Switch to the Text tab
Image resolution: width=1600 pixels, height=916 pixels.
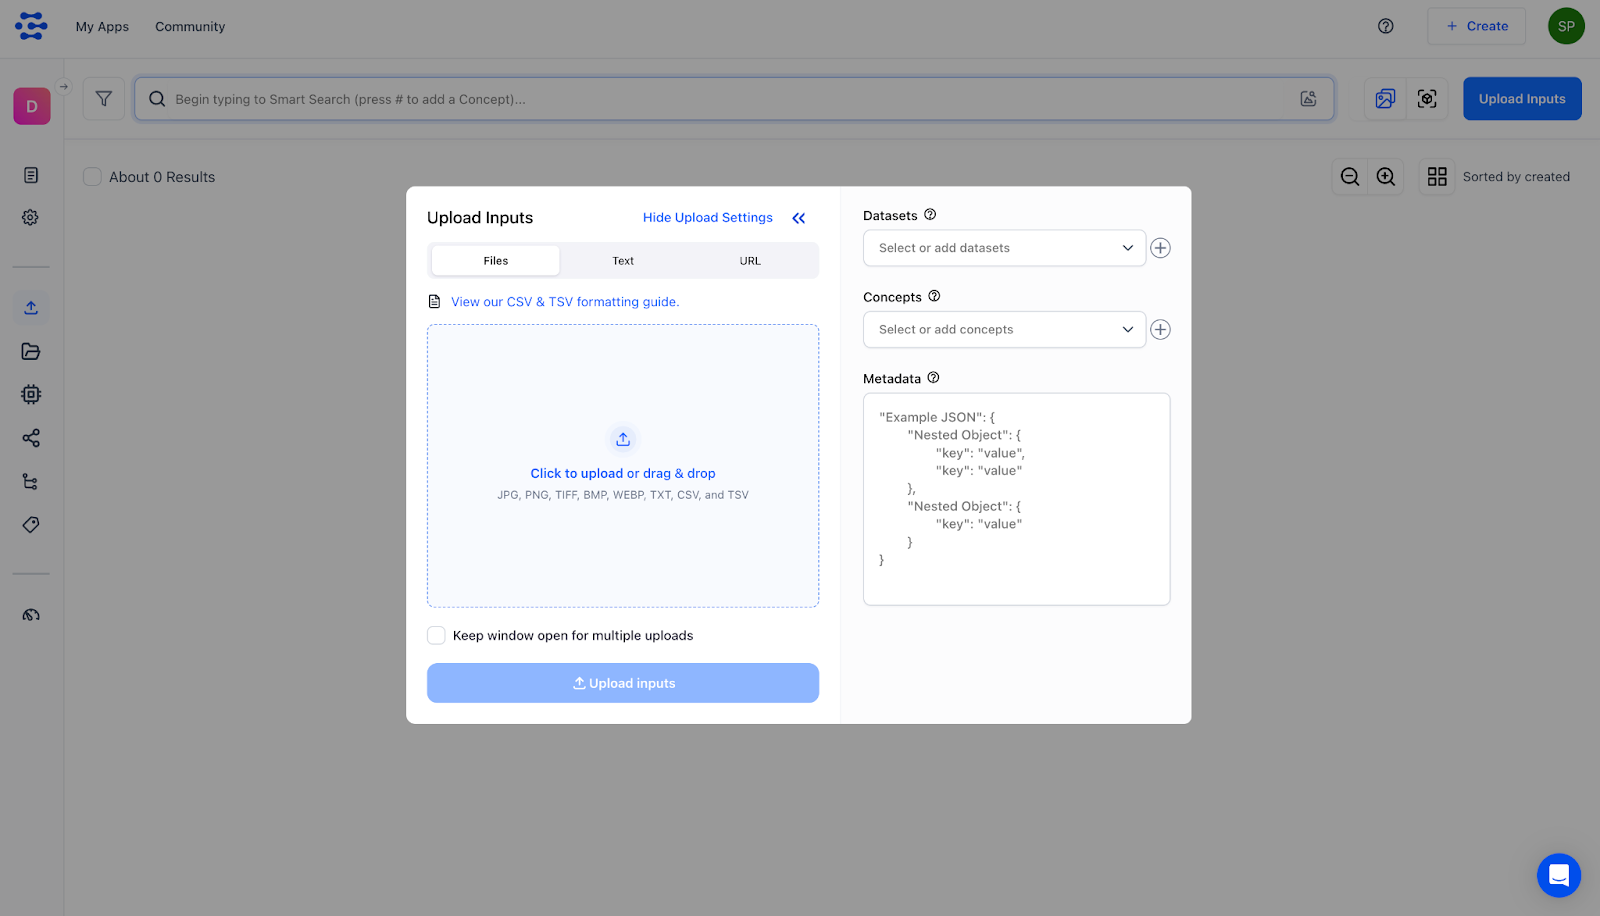click(x=623, y=261)
